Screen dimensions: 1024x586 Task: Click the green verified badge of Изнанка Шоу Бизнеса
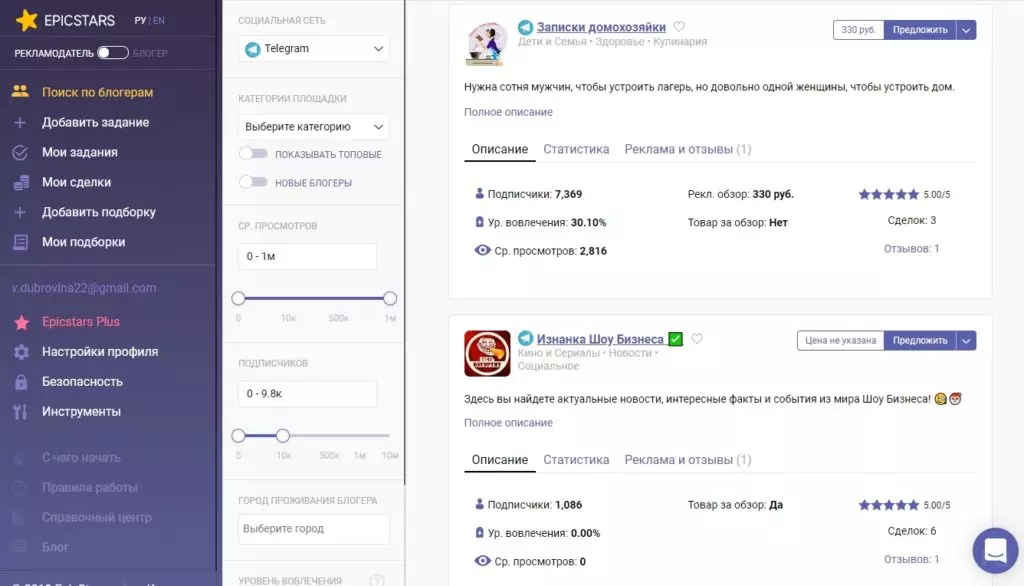pyautogui.click(x=676, y=339)
